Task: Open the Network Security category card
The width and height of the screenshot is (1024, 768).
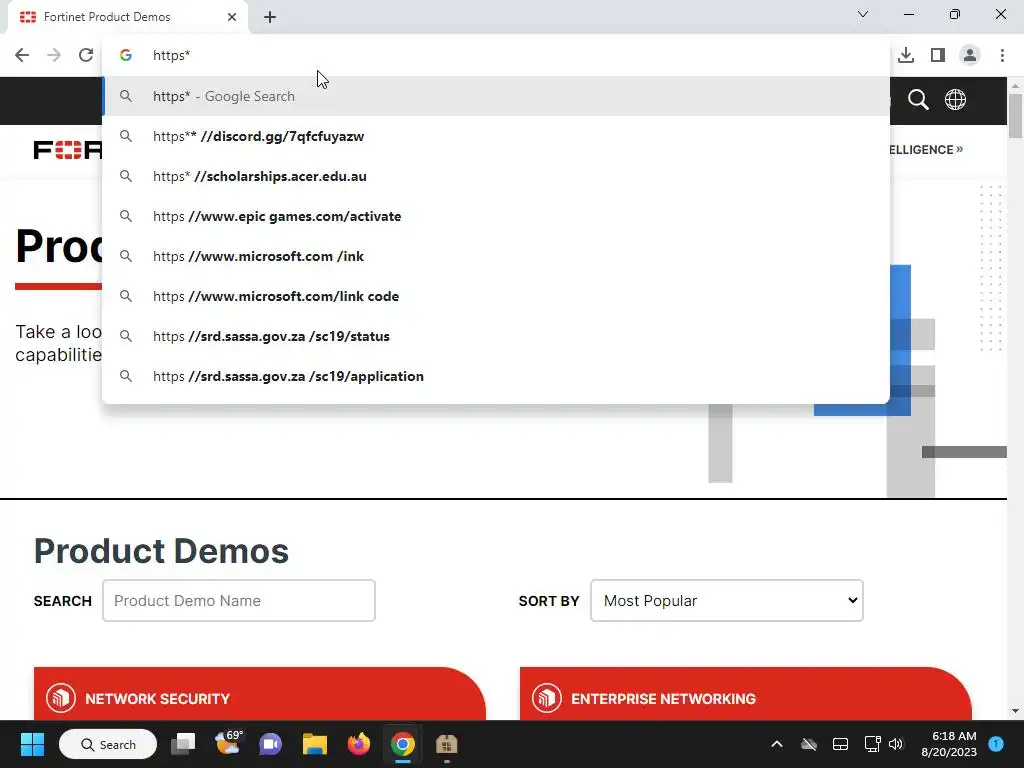Action: [259, 694]
